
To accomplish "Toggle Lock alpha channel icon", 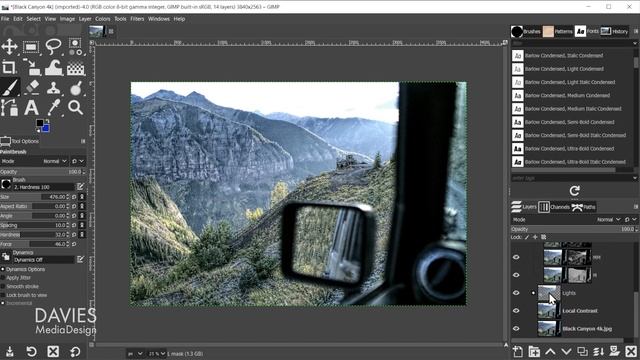I will click(543, 237).
